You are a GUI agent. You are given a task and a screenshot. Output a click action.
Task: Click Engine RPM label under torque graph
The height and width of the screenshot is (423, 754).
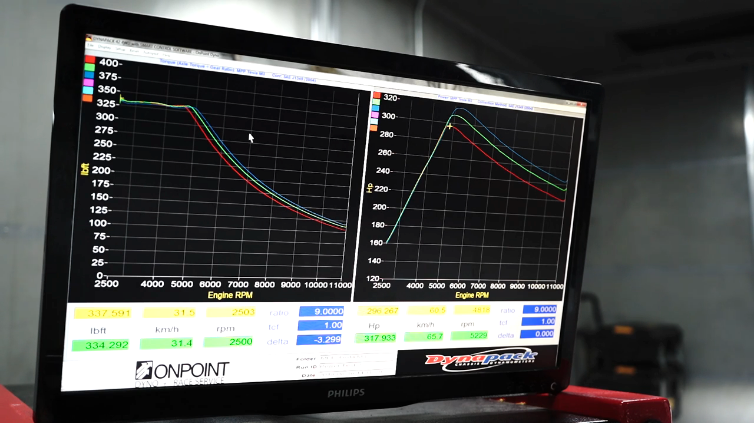pos(230,295)
